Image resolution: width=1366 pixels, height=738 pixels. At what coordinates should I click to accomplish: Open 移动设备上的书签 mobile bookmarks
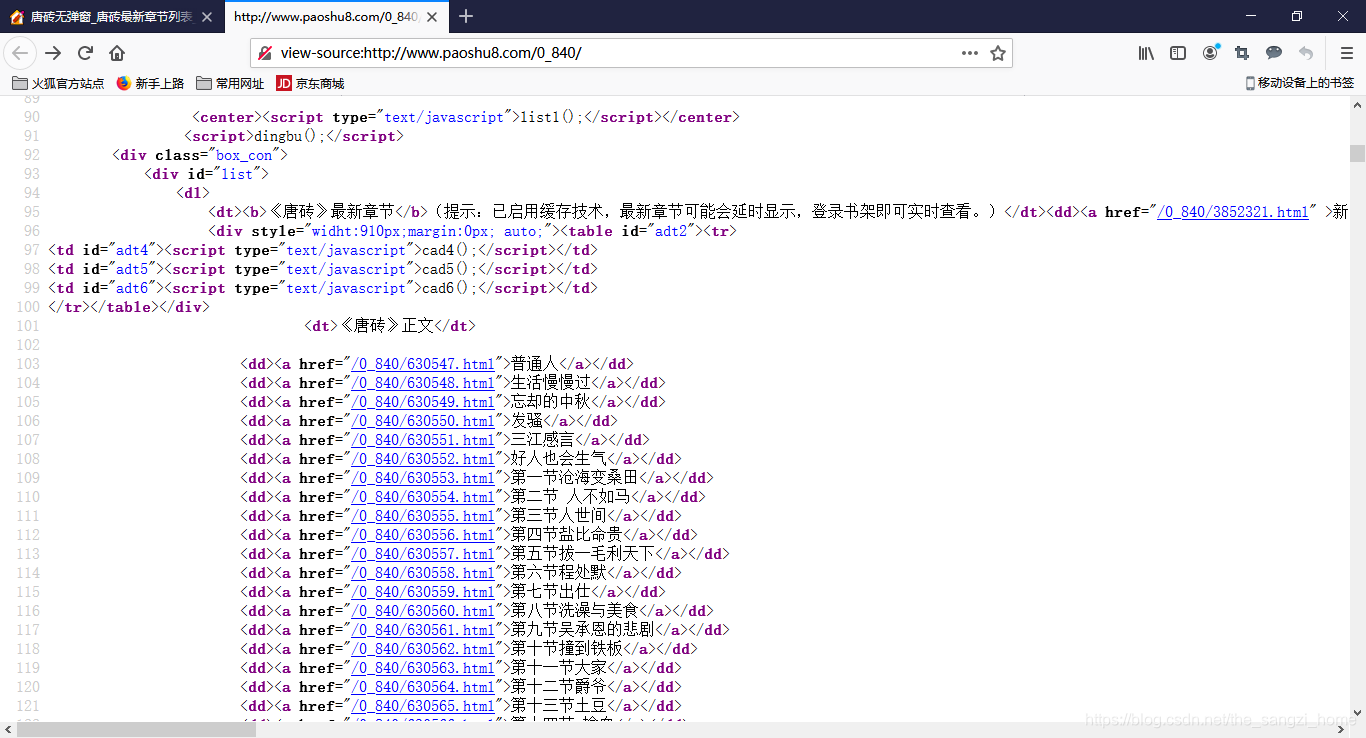click(x=1300, y=83)
